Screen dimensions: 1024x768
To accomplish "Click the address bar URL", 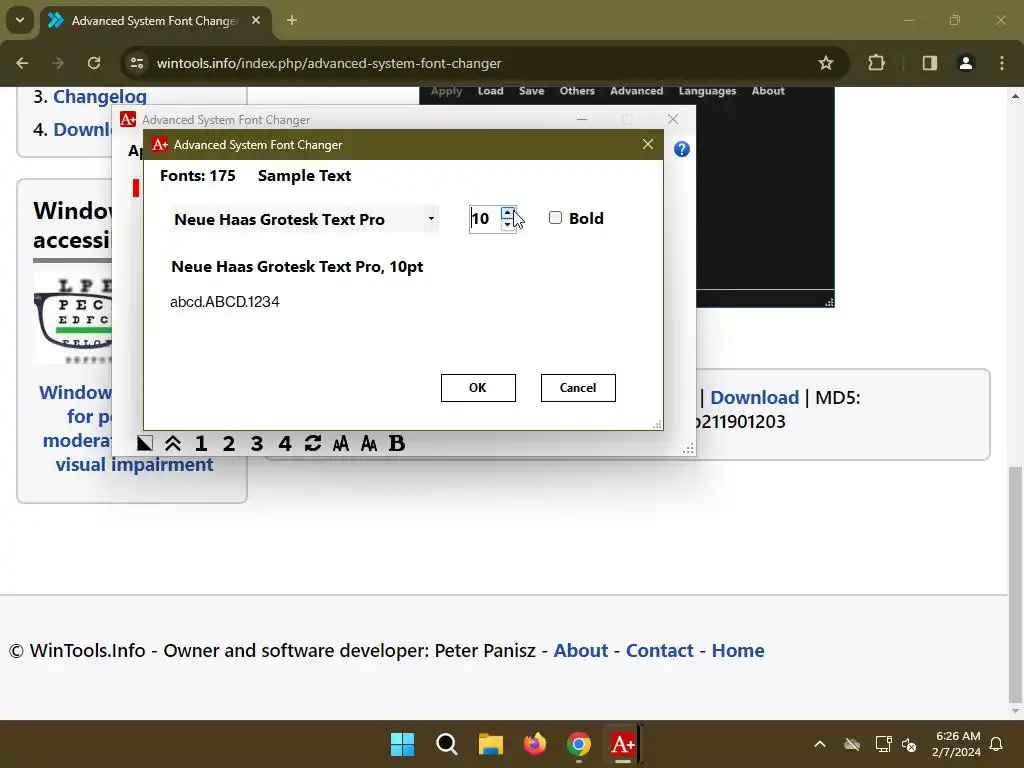I will point(329,63).
